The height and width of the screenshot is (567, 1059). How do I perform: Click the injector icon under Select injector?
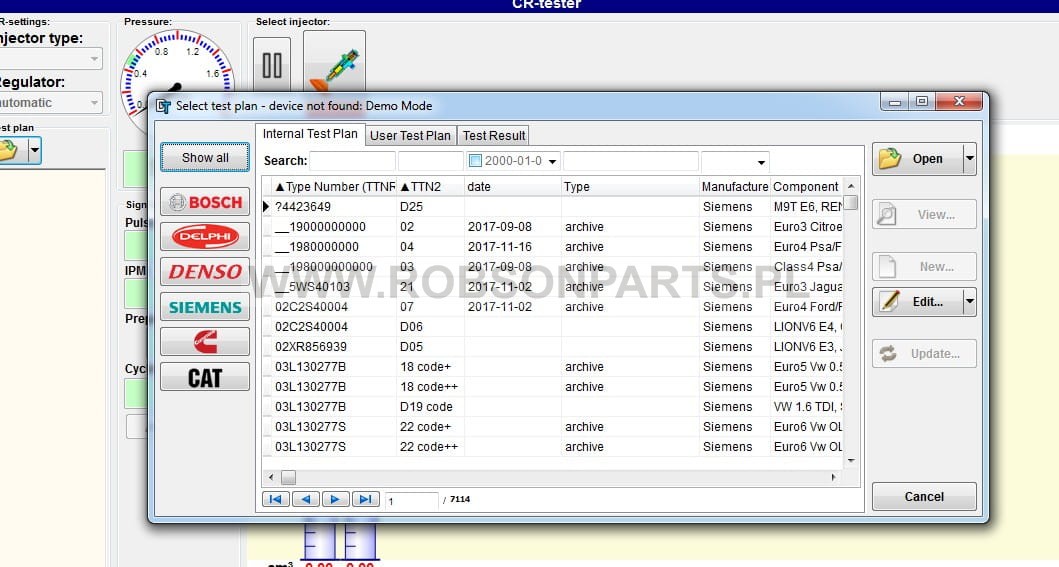(334, 65)
